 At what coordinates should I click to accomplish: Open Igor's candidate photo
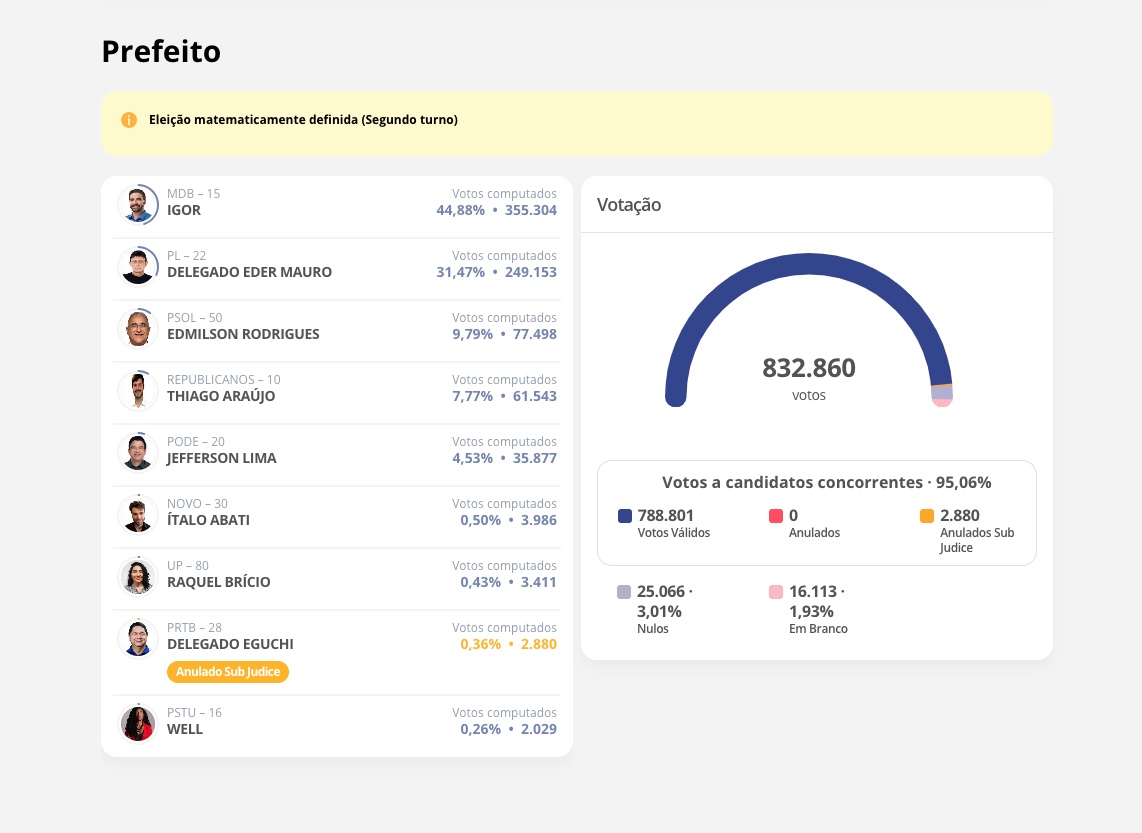click(x=138, y=204)
